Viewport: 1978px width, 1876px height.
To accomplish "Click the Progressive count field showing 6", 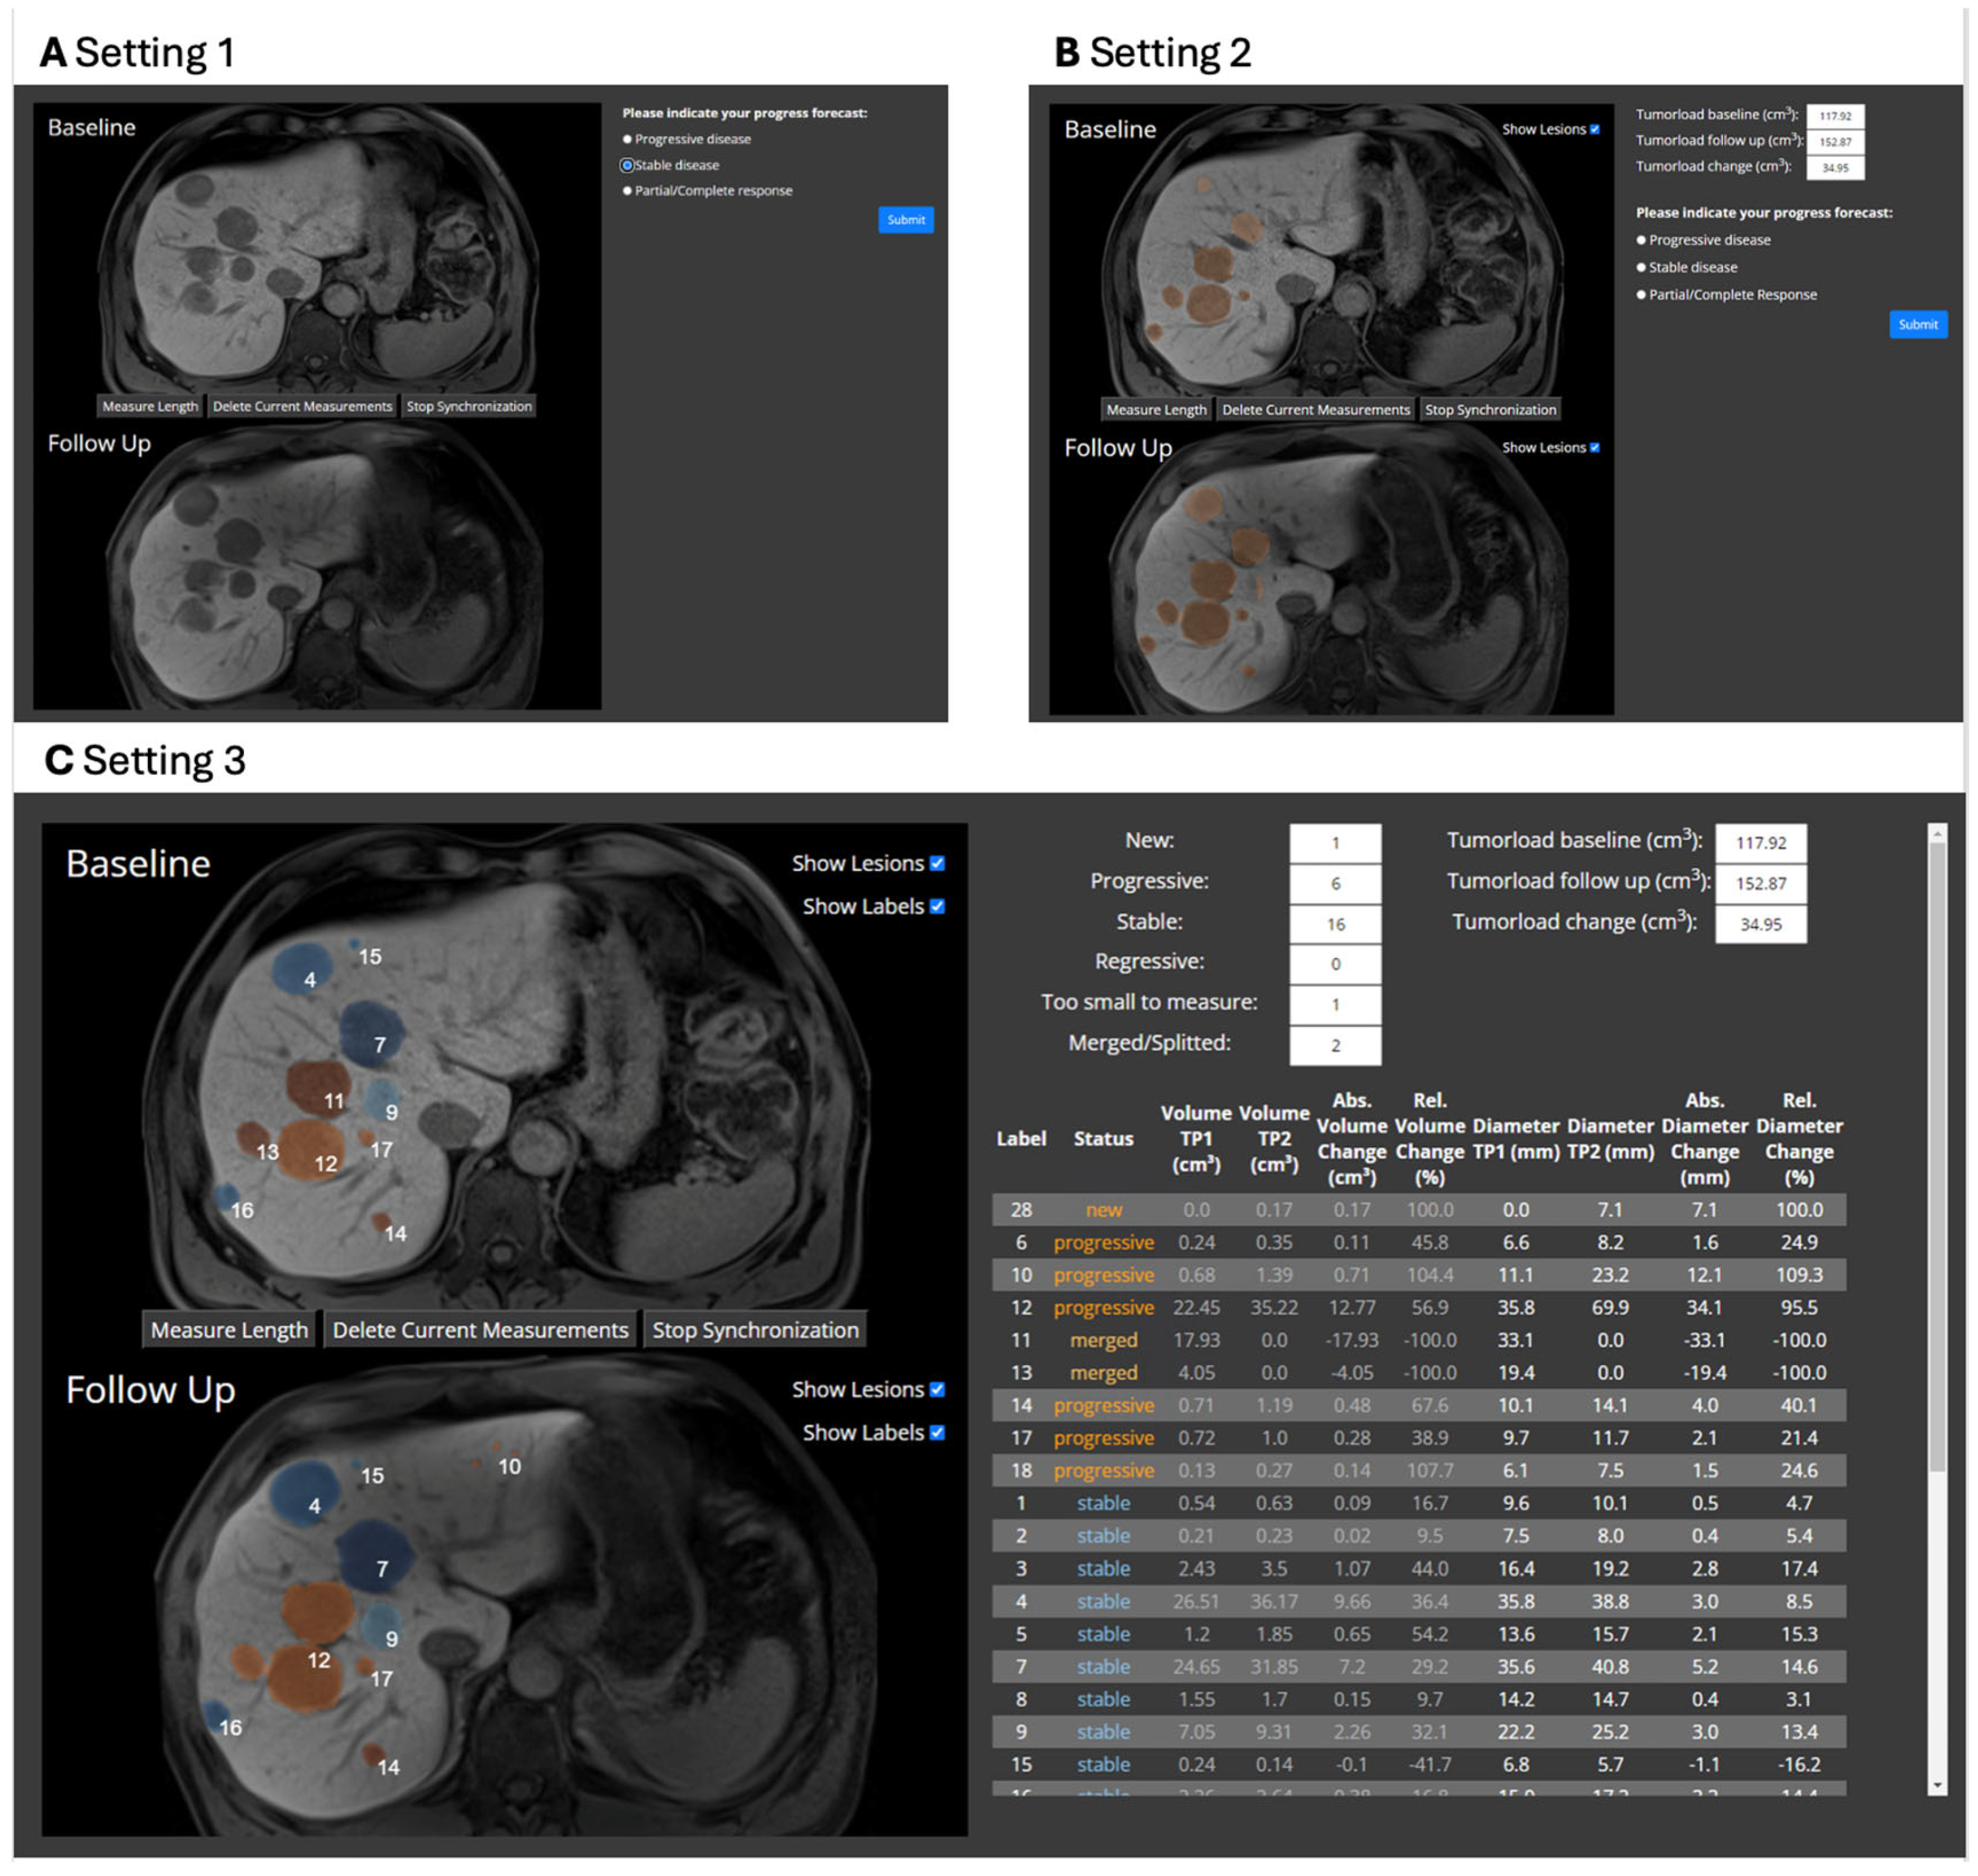I will tap(1335, 884).
